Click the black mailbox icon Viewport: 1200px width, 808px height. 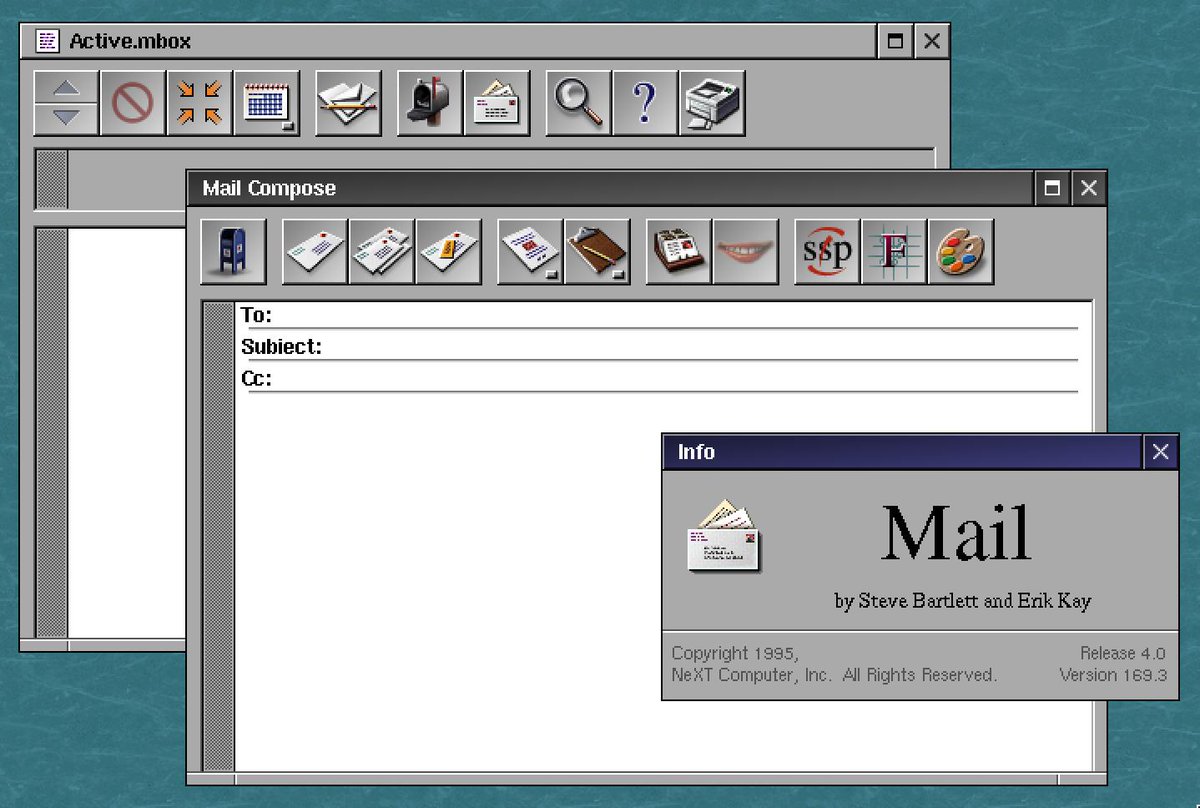(x=430, y=103)
